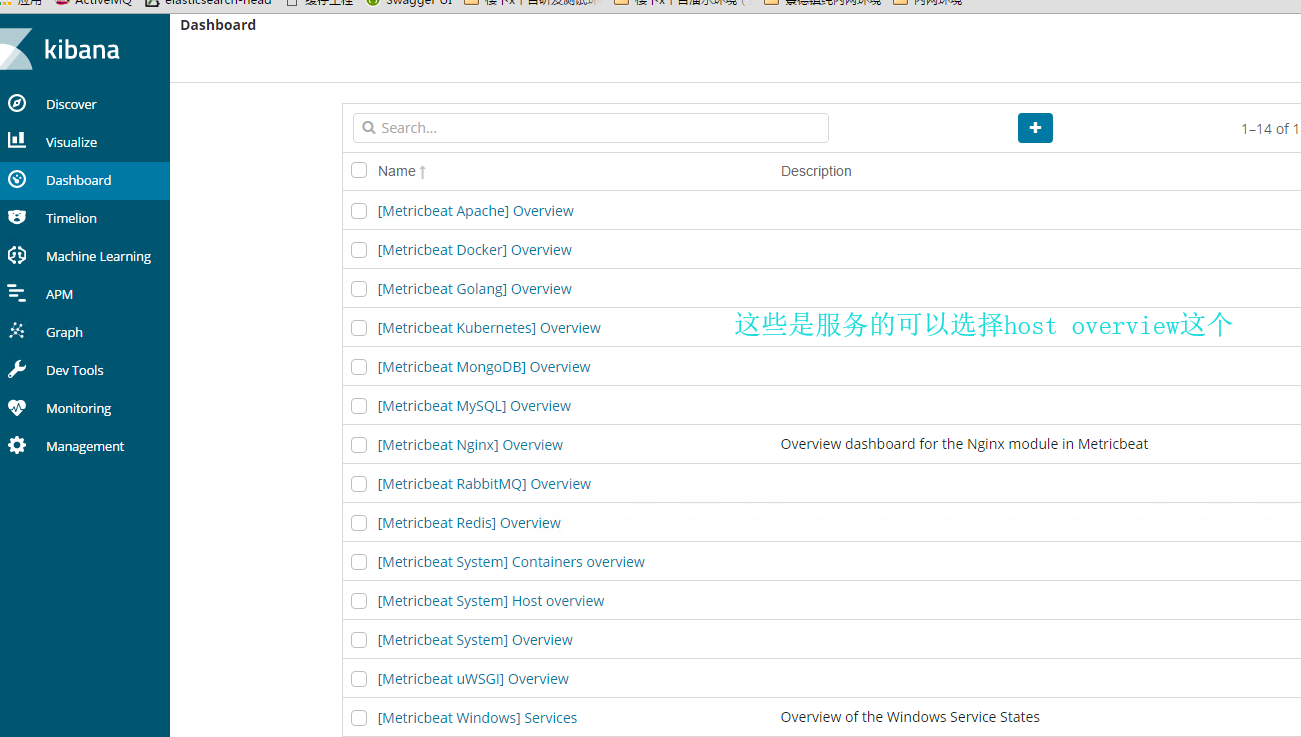Viewport: 1301px width, 737px height.
Task: Check the Metricbeat Redis Overview checkbox
Action: tap(359, 523)
